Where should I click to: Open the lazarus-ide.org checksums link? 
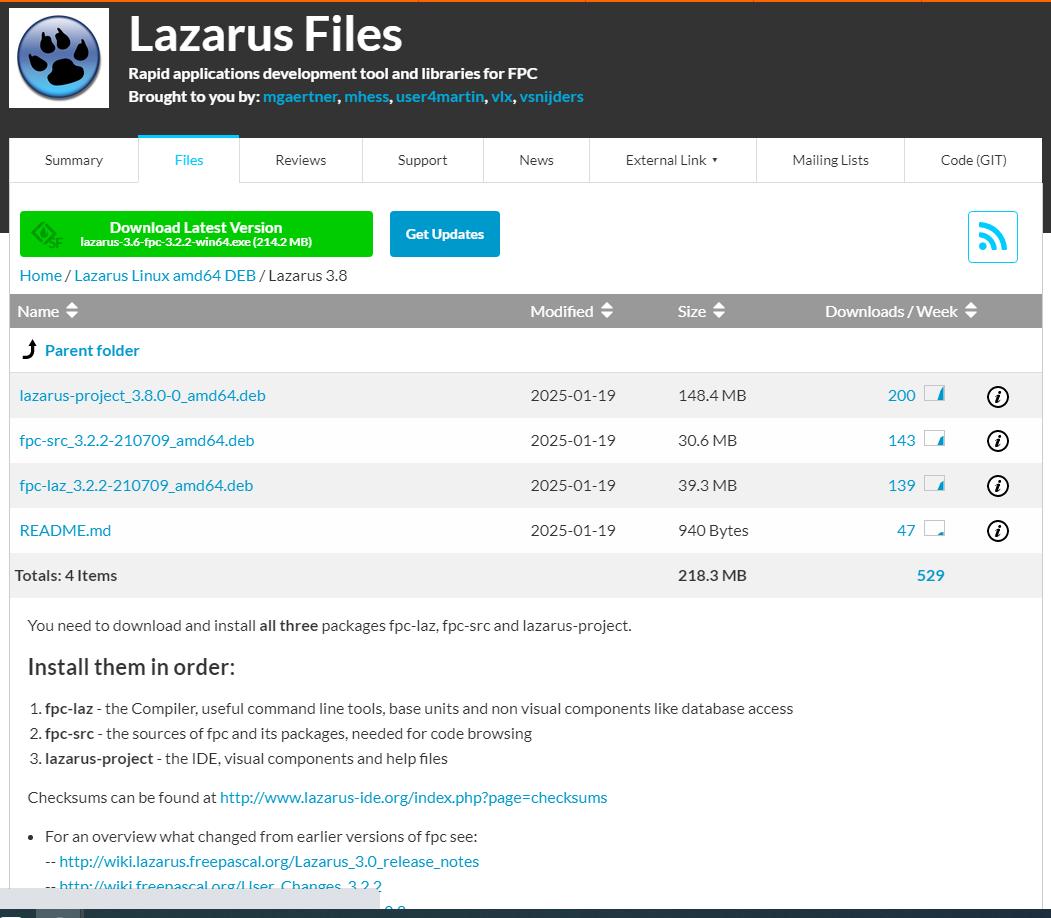pyautogui.click(x=413, y=797)
